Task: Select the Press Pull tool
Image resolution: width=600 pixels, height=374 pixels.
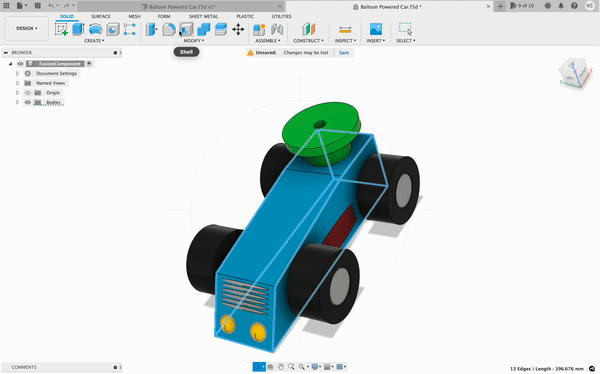Action: pos(152,29)
